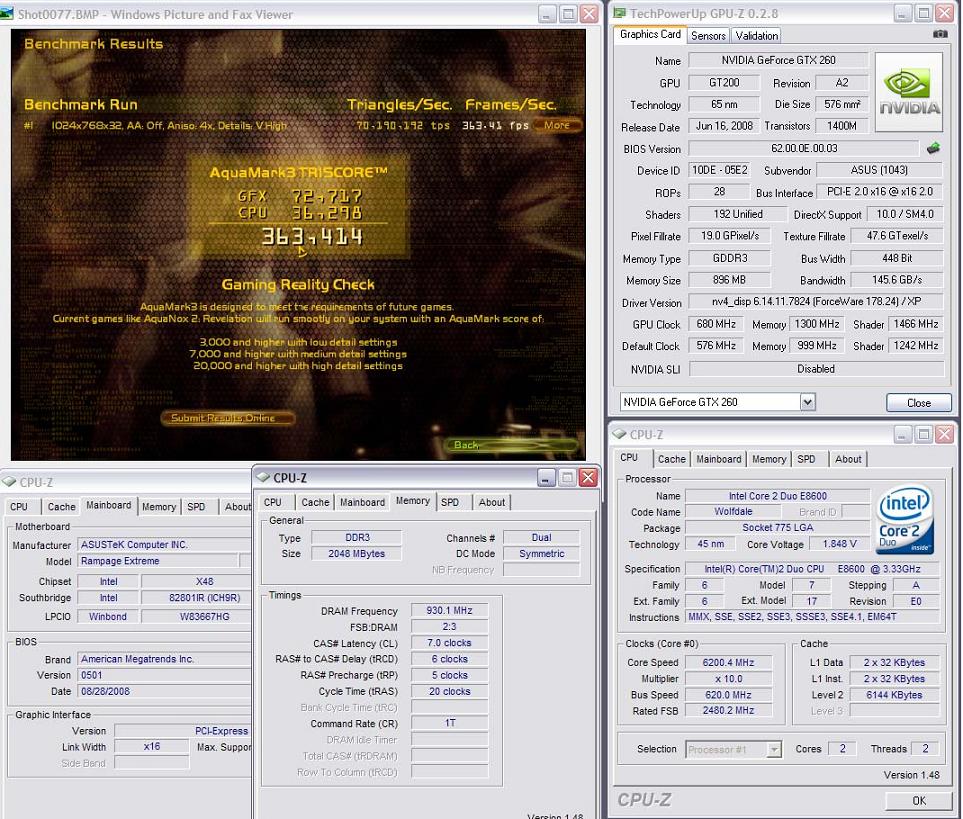Click the Intel Core 2 Duo logo
The image size is (963, 819).
(906, 519)
